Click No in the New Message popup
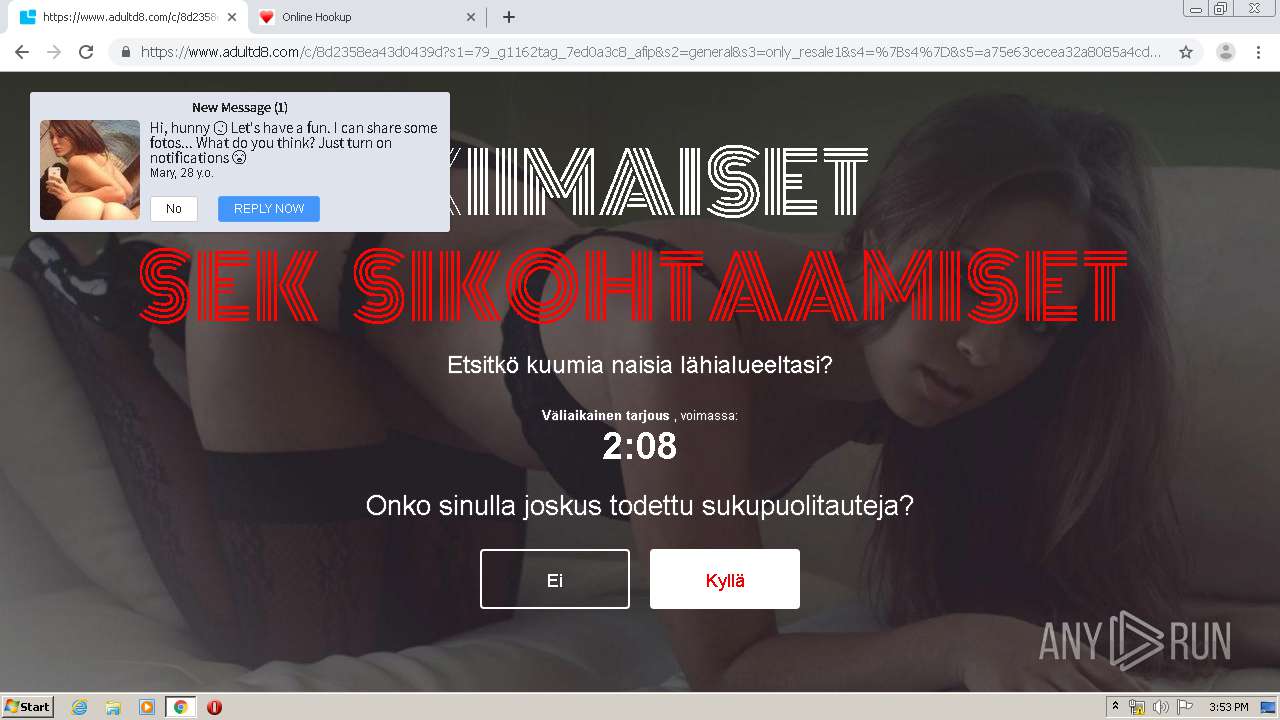 pos(174,209)
